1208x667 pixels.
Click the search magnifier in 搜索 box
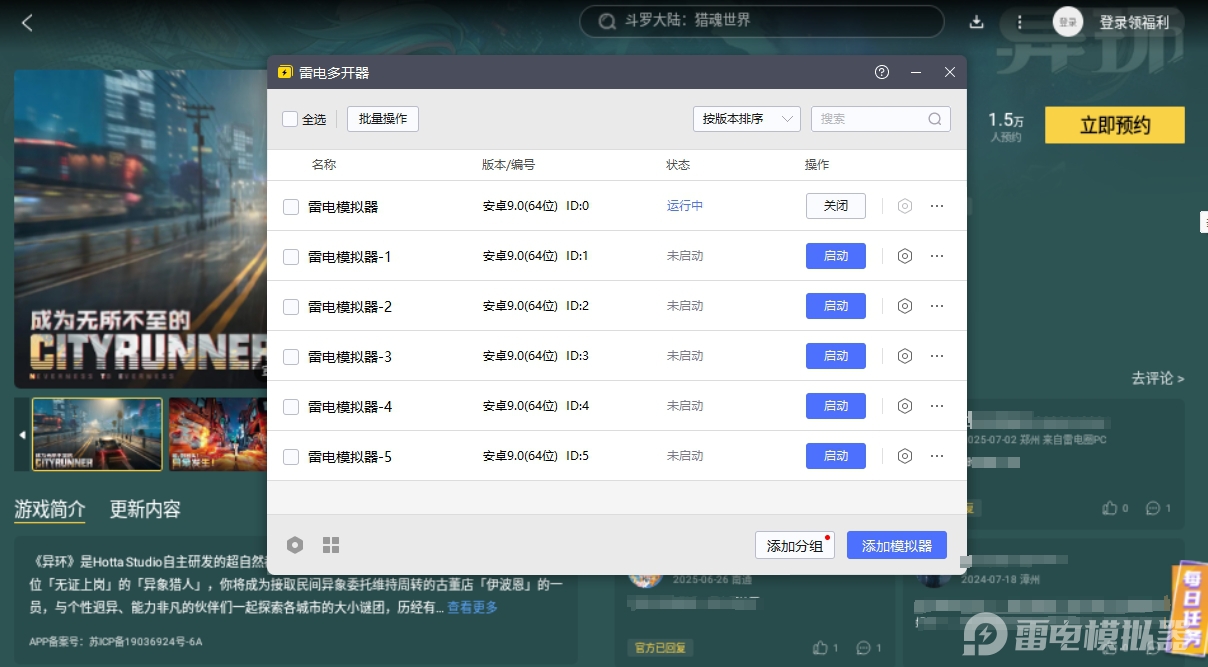(934, 119)
